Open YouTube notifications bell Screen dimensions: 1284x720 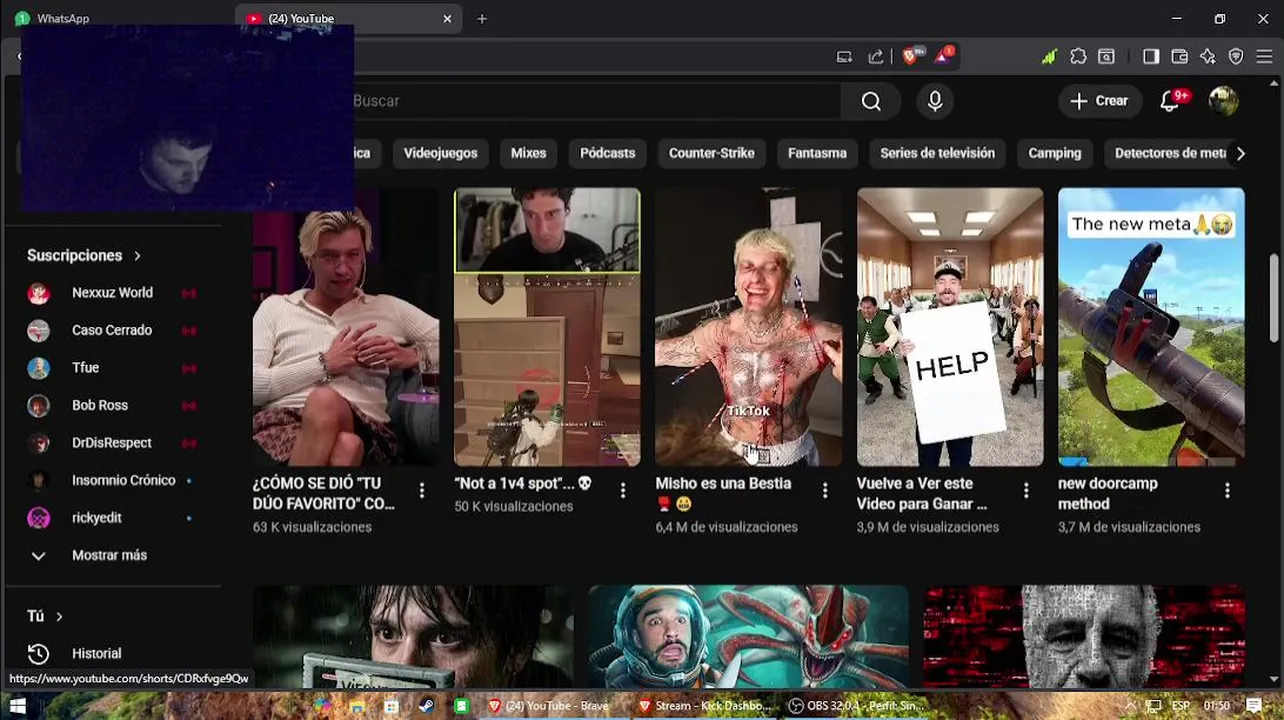tap(1169, 101)
